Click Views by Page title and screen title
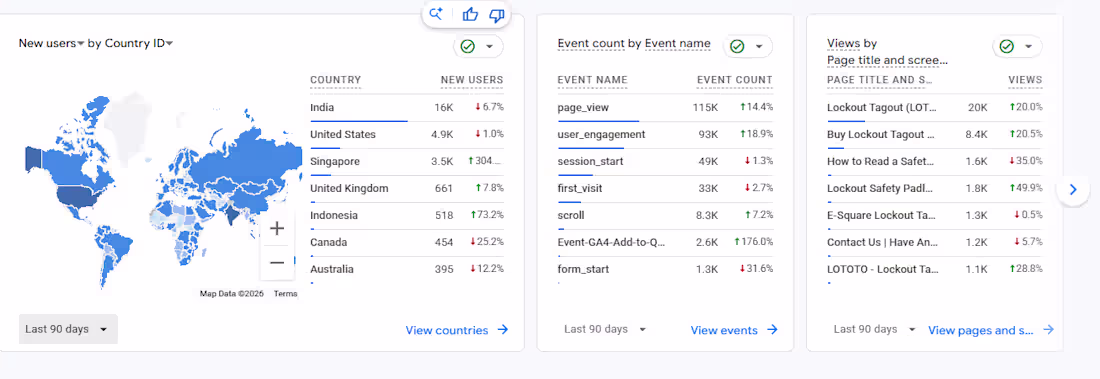Image resolution: width=1100 pixels, height=379 pixels. pos(887,52)
